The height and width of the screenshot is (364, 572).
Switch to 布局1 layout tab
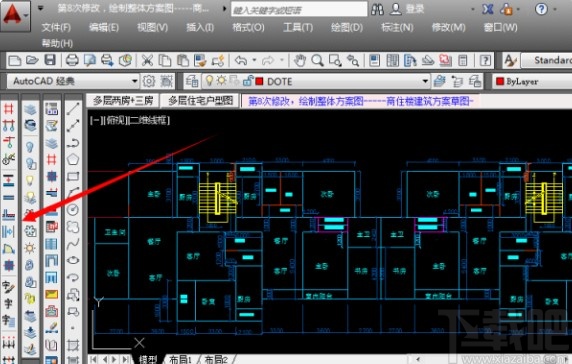tap(180, 359)
